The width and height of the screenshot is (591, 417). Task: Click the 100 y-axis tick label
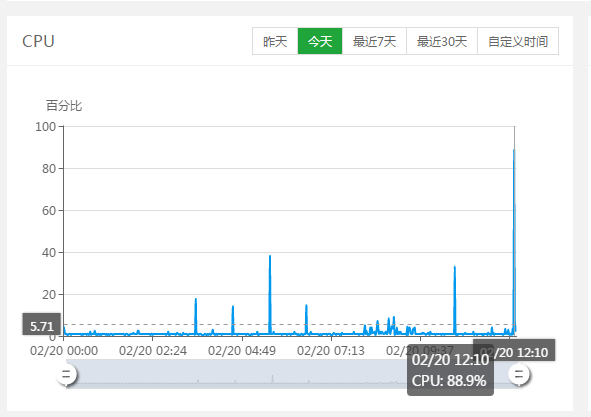(x=46, y=127)
